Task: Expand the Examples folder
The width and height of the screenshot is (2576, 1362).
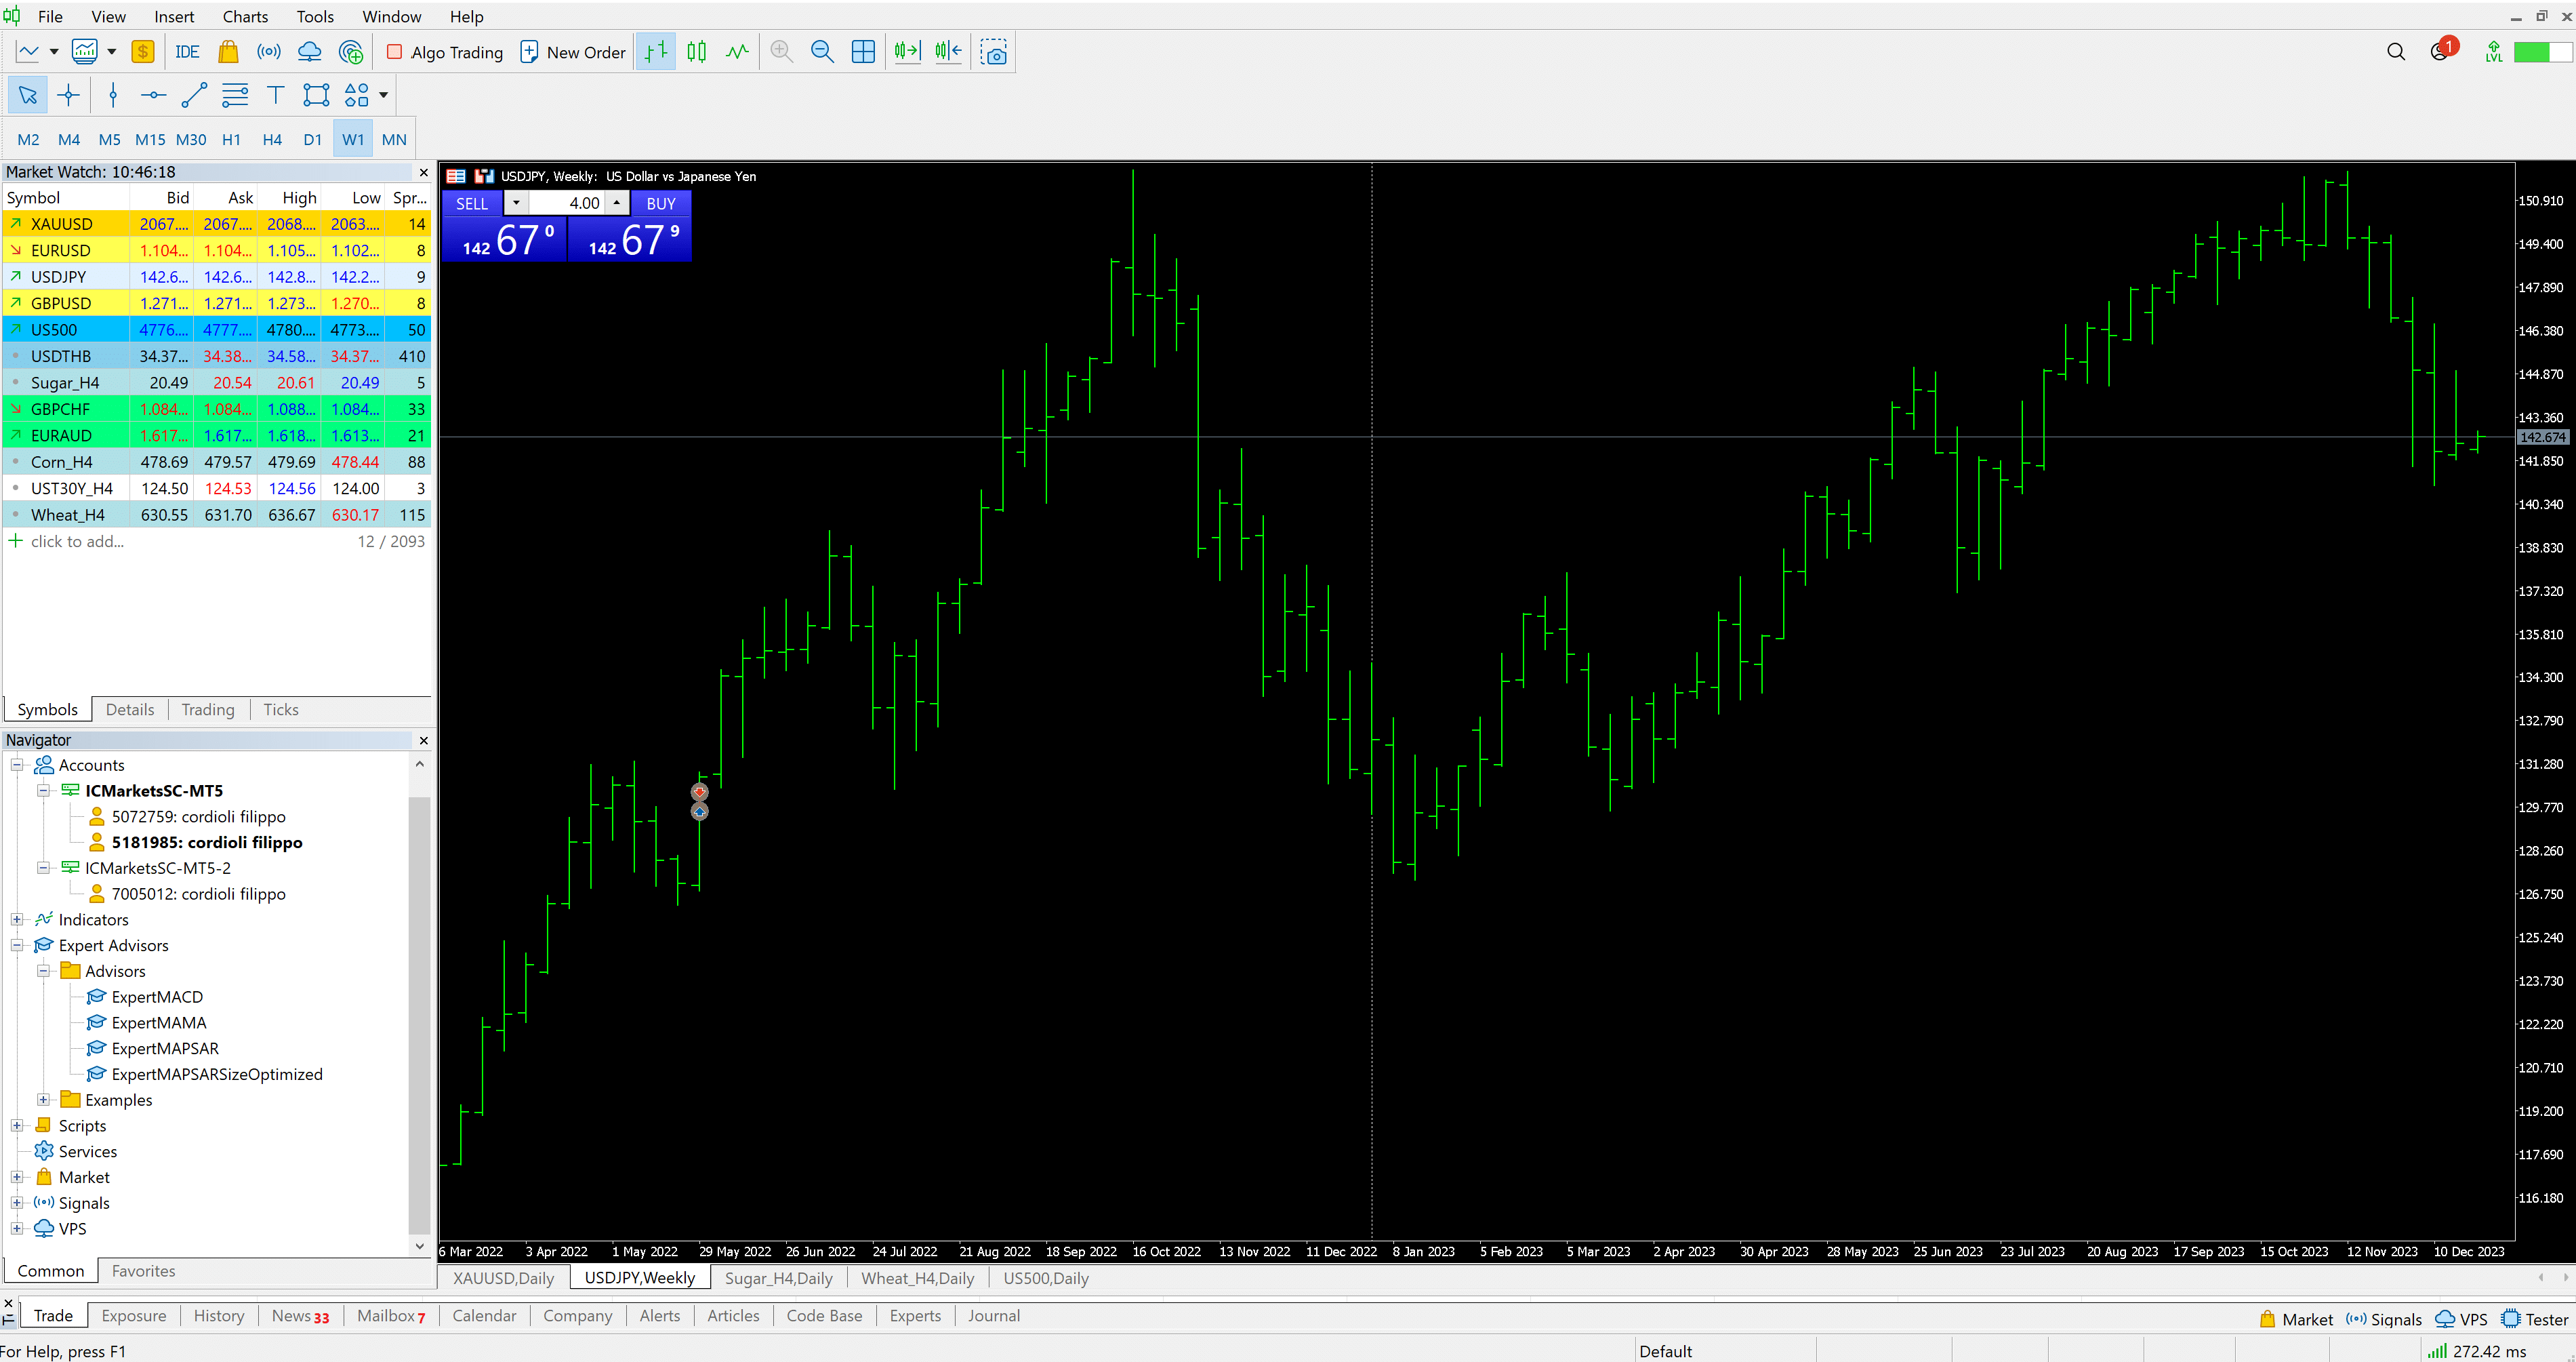Action: coord(43,1100)
